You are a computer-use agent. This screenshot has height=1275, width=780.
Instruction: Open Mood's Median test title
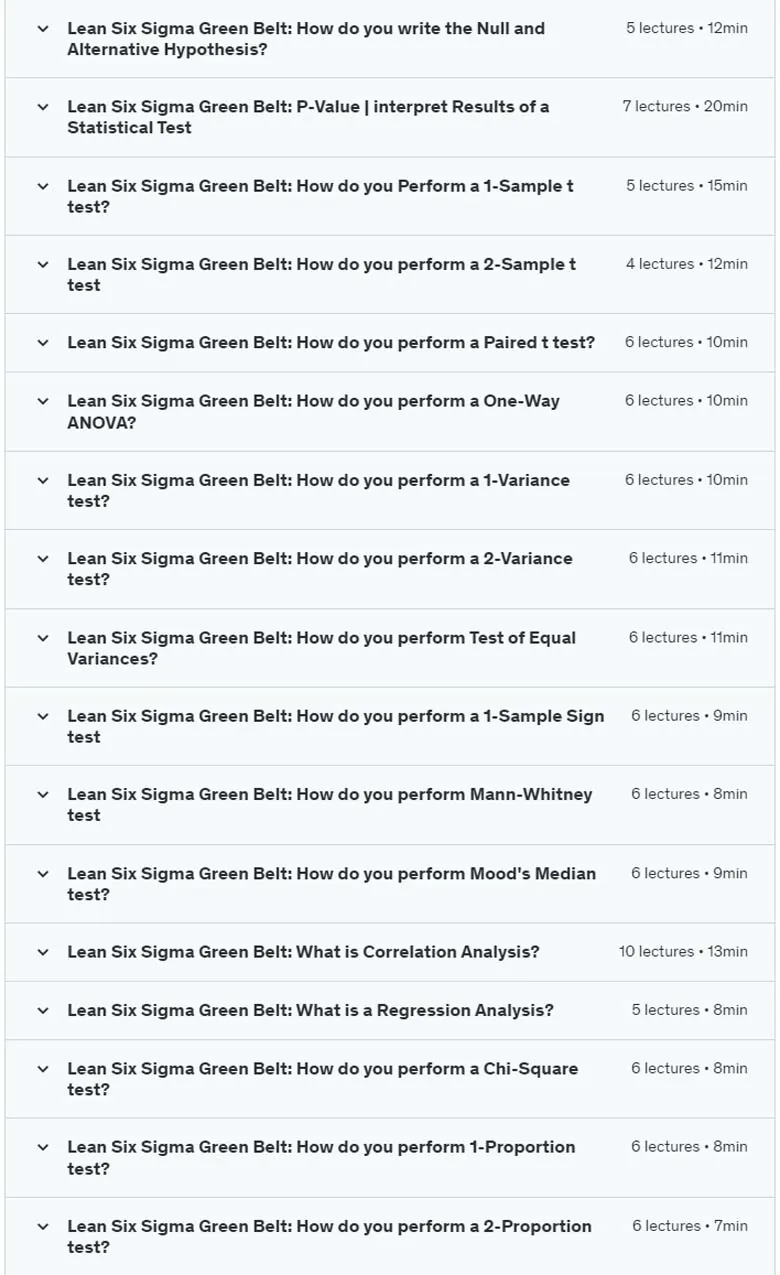tap(331, 884)
